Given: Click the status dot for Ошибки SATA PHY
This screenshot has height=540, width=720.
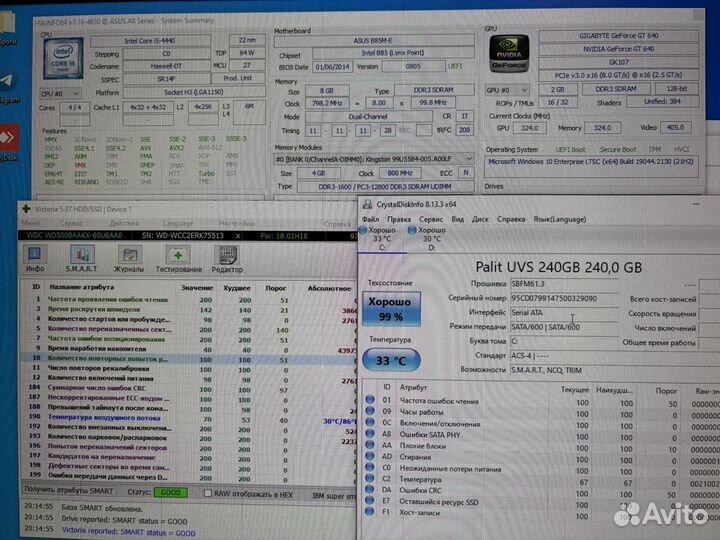Looking at the screenshot, I should [370, 433].
